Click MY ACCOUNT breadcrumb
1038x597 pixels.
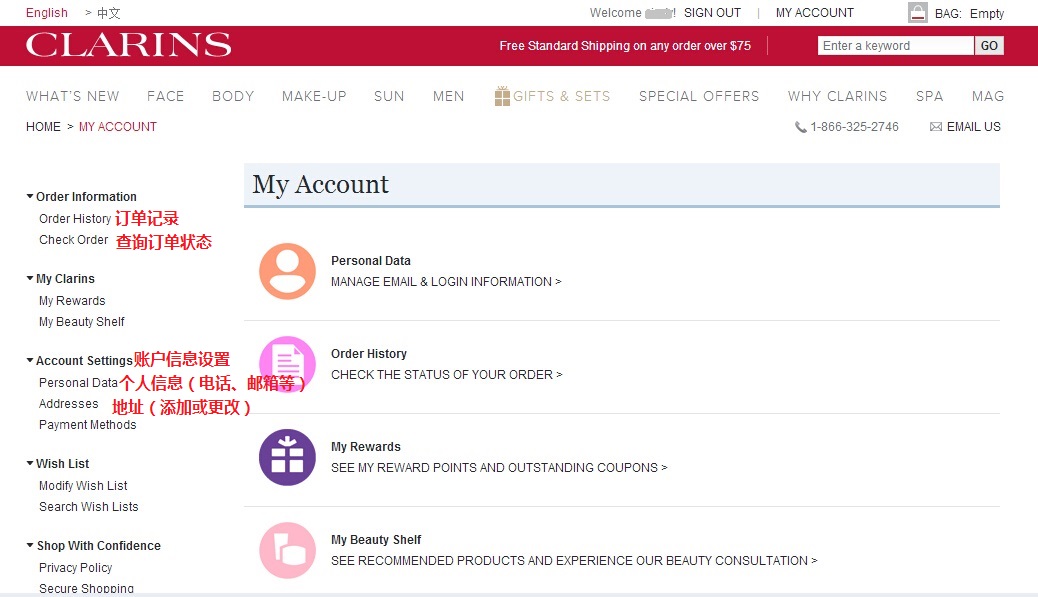pos(118,126)
